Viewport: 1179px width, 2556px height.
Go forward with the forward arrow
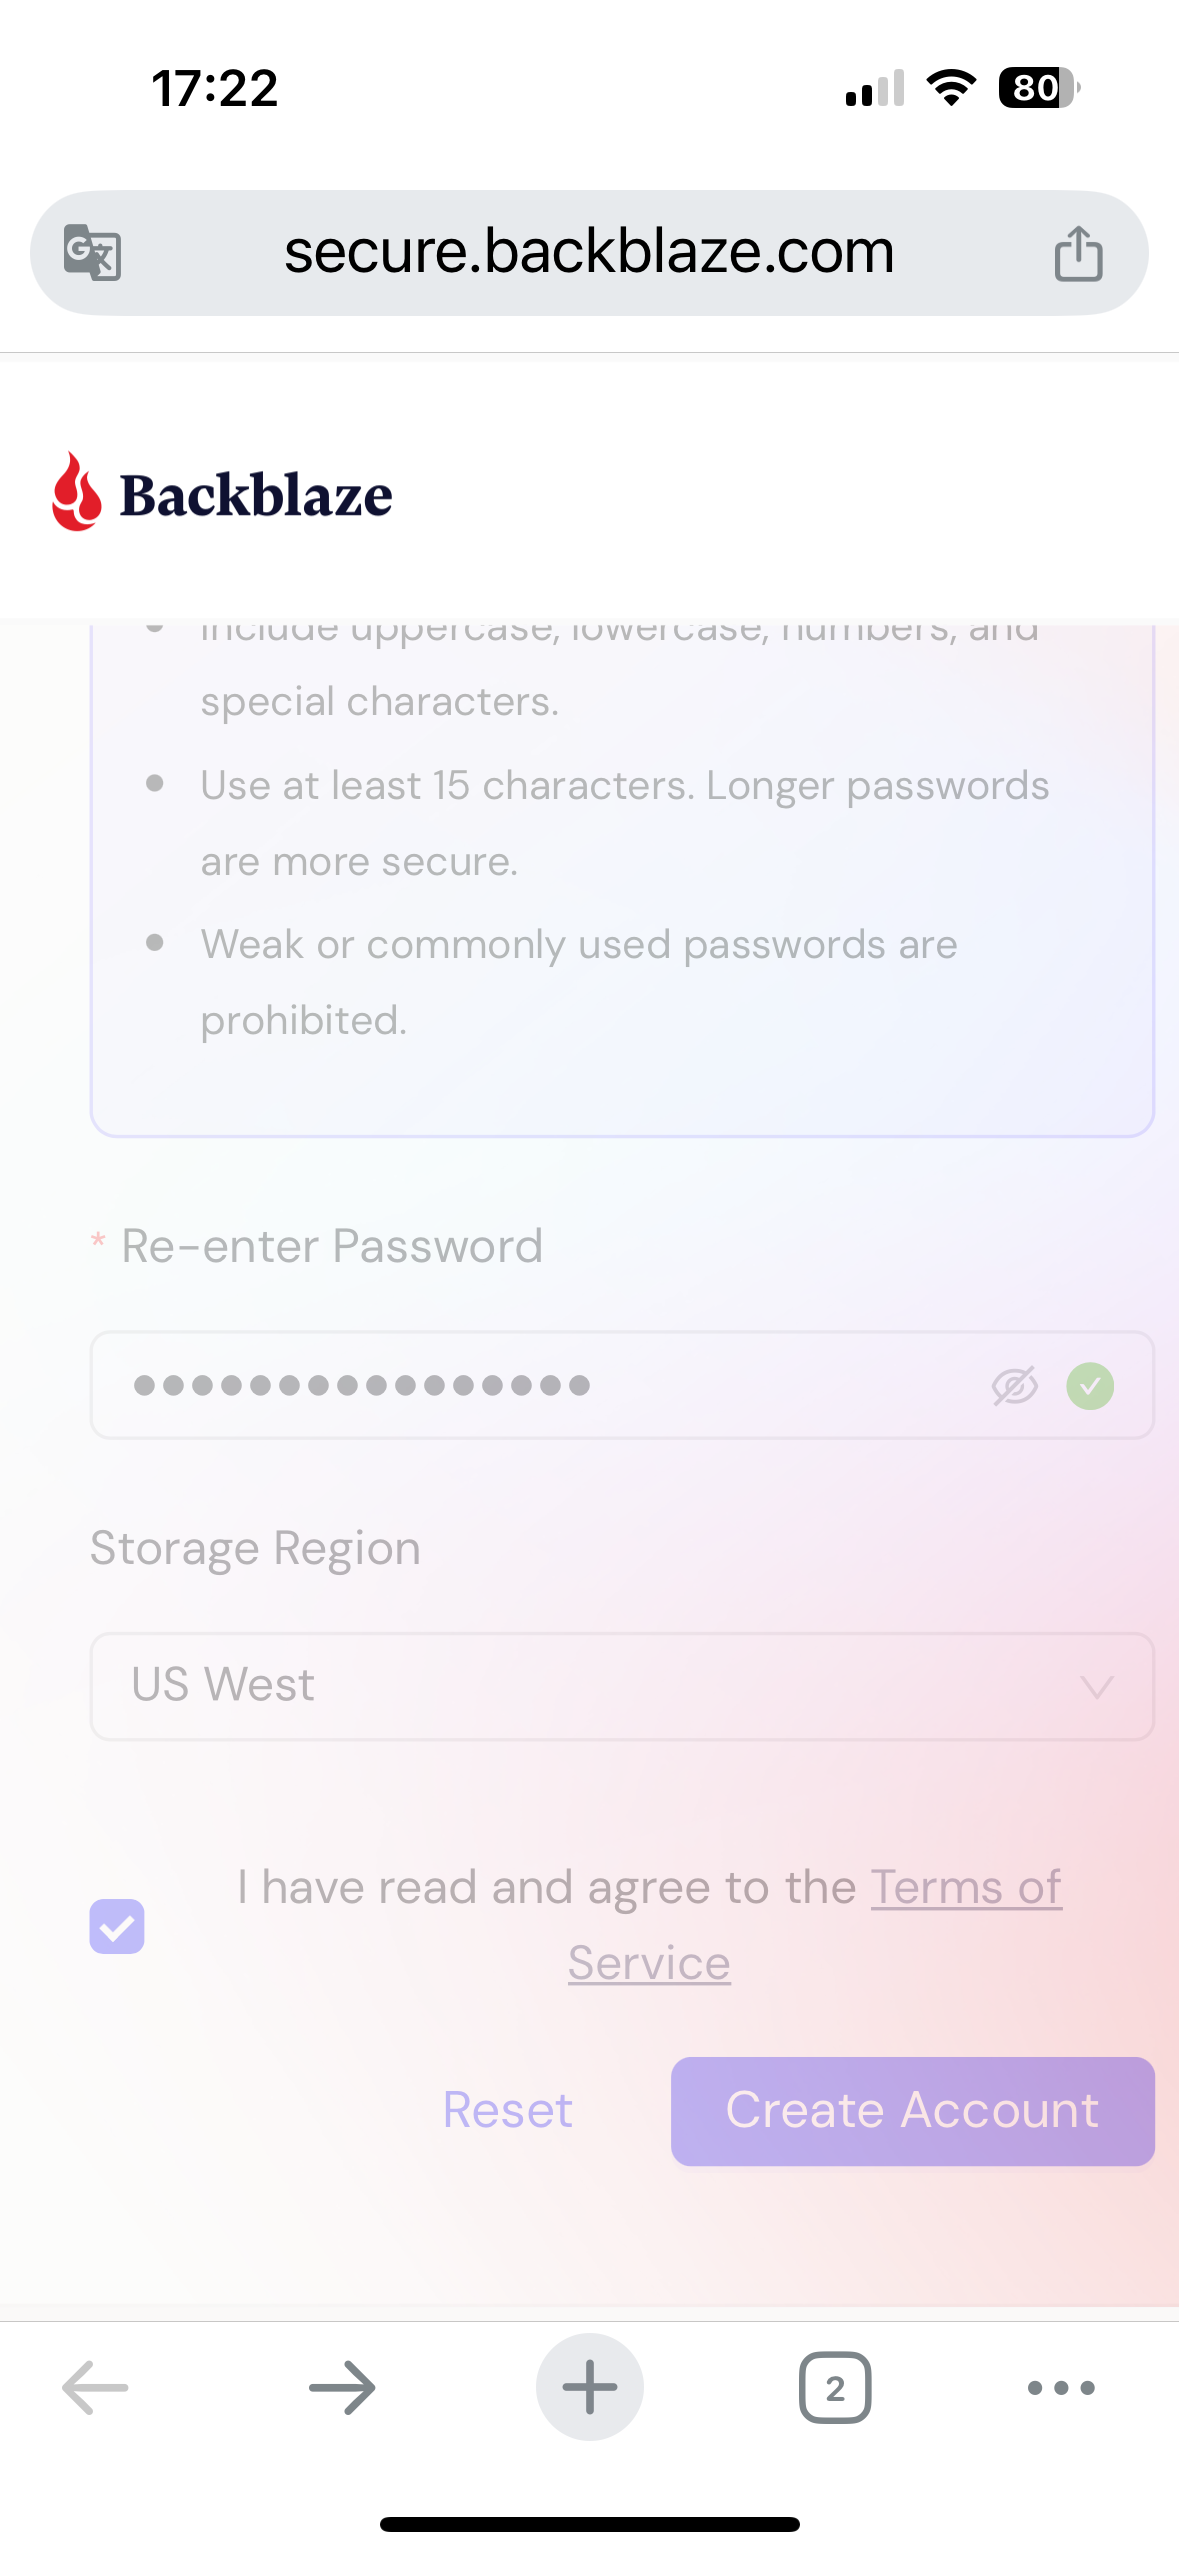[x=342, y=2387]
